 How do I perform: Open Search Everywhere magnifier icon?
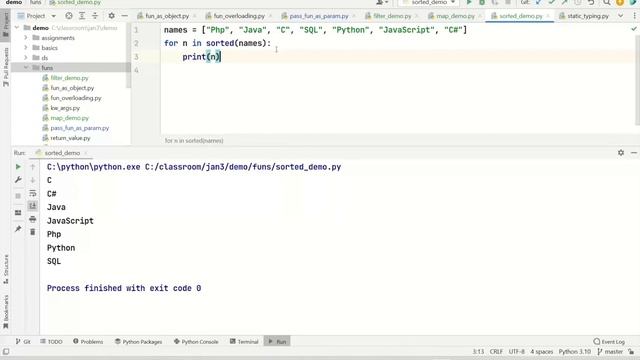click(607, 2)
